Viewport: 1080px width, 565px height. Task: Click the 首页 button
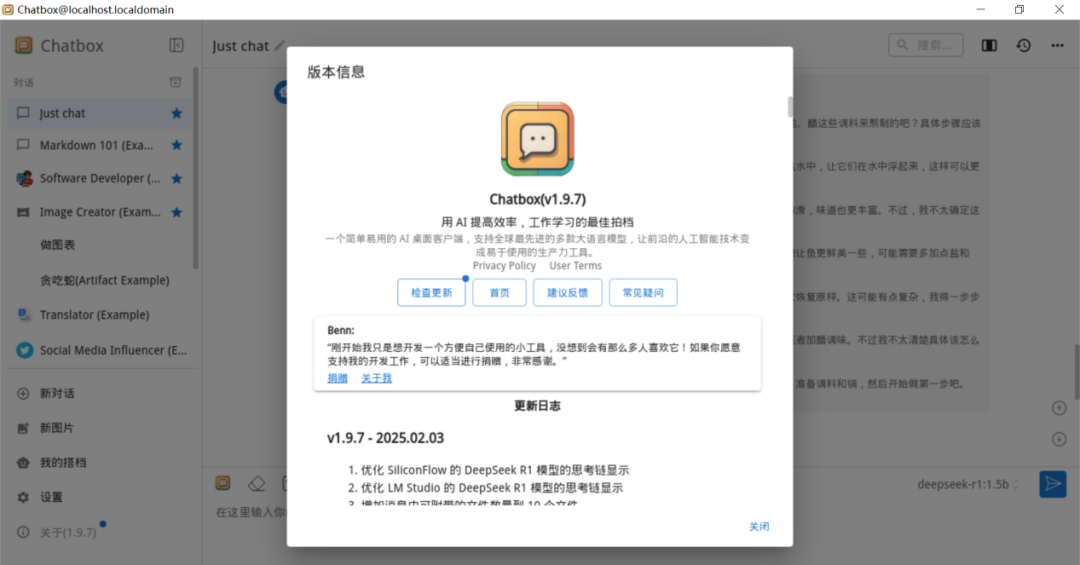tap(499, 293)
